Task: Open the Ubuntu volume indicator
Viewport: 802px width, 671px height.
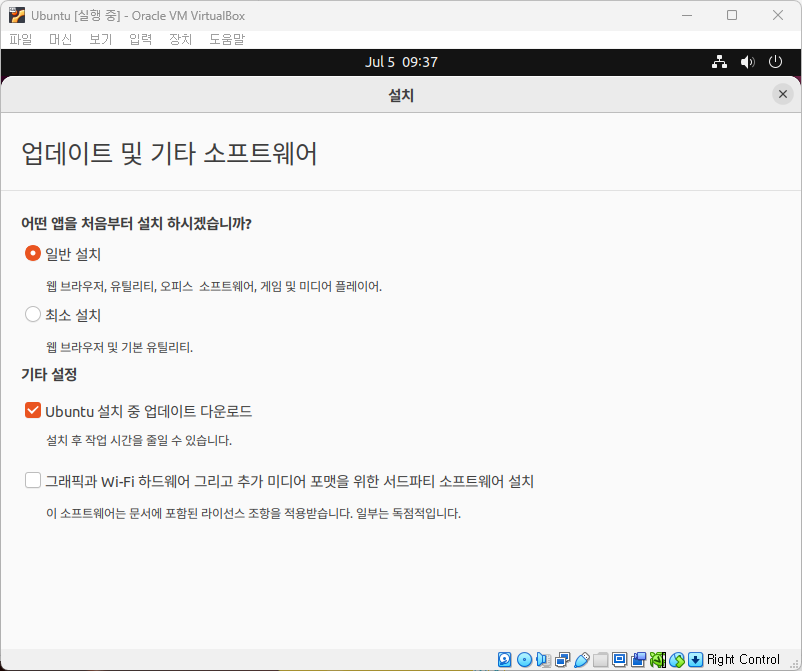Action: point(747,62)
